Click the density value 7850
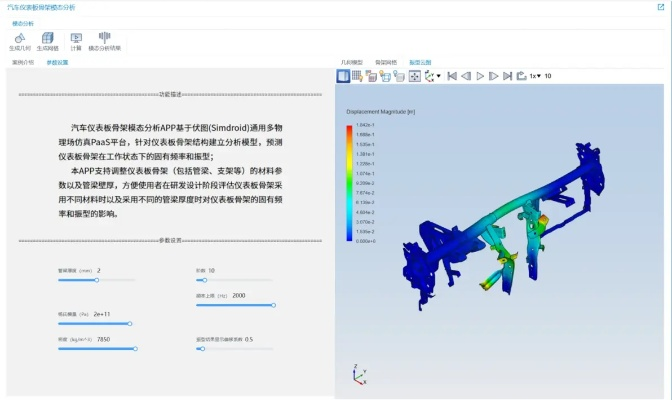 (103, 339)
